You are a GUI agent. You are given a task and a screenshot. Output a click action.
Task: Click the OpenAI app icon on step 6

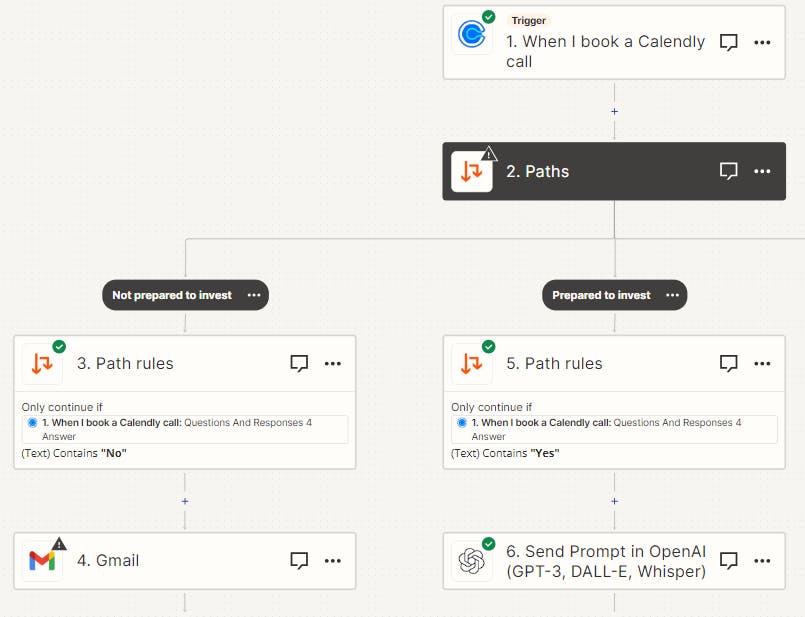[x=471, y=561]
